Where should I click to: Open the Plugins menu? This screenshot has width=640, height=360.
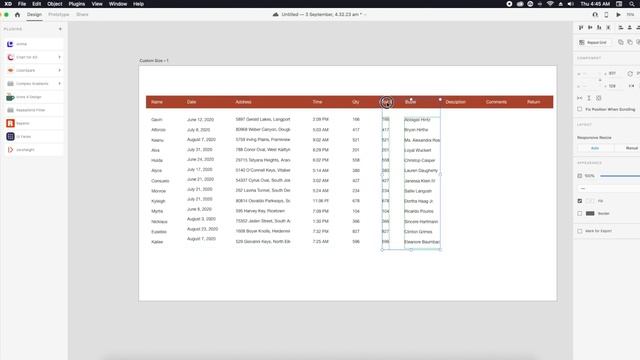tap(77, 4)
